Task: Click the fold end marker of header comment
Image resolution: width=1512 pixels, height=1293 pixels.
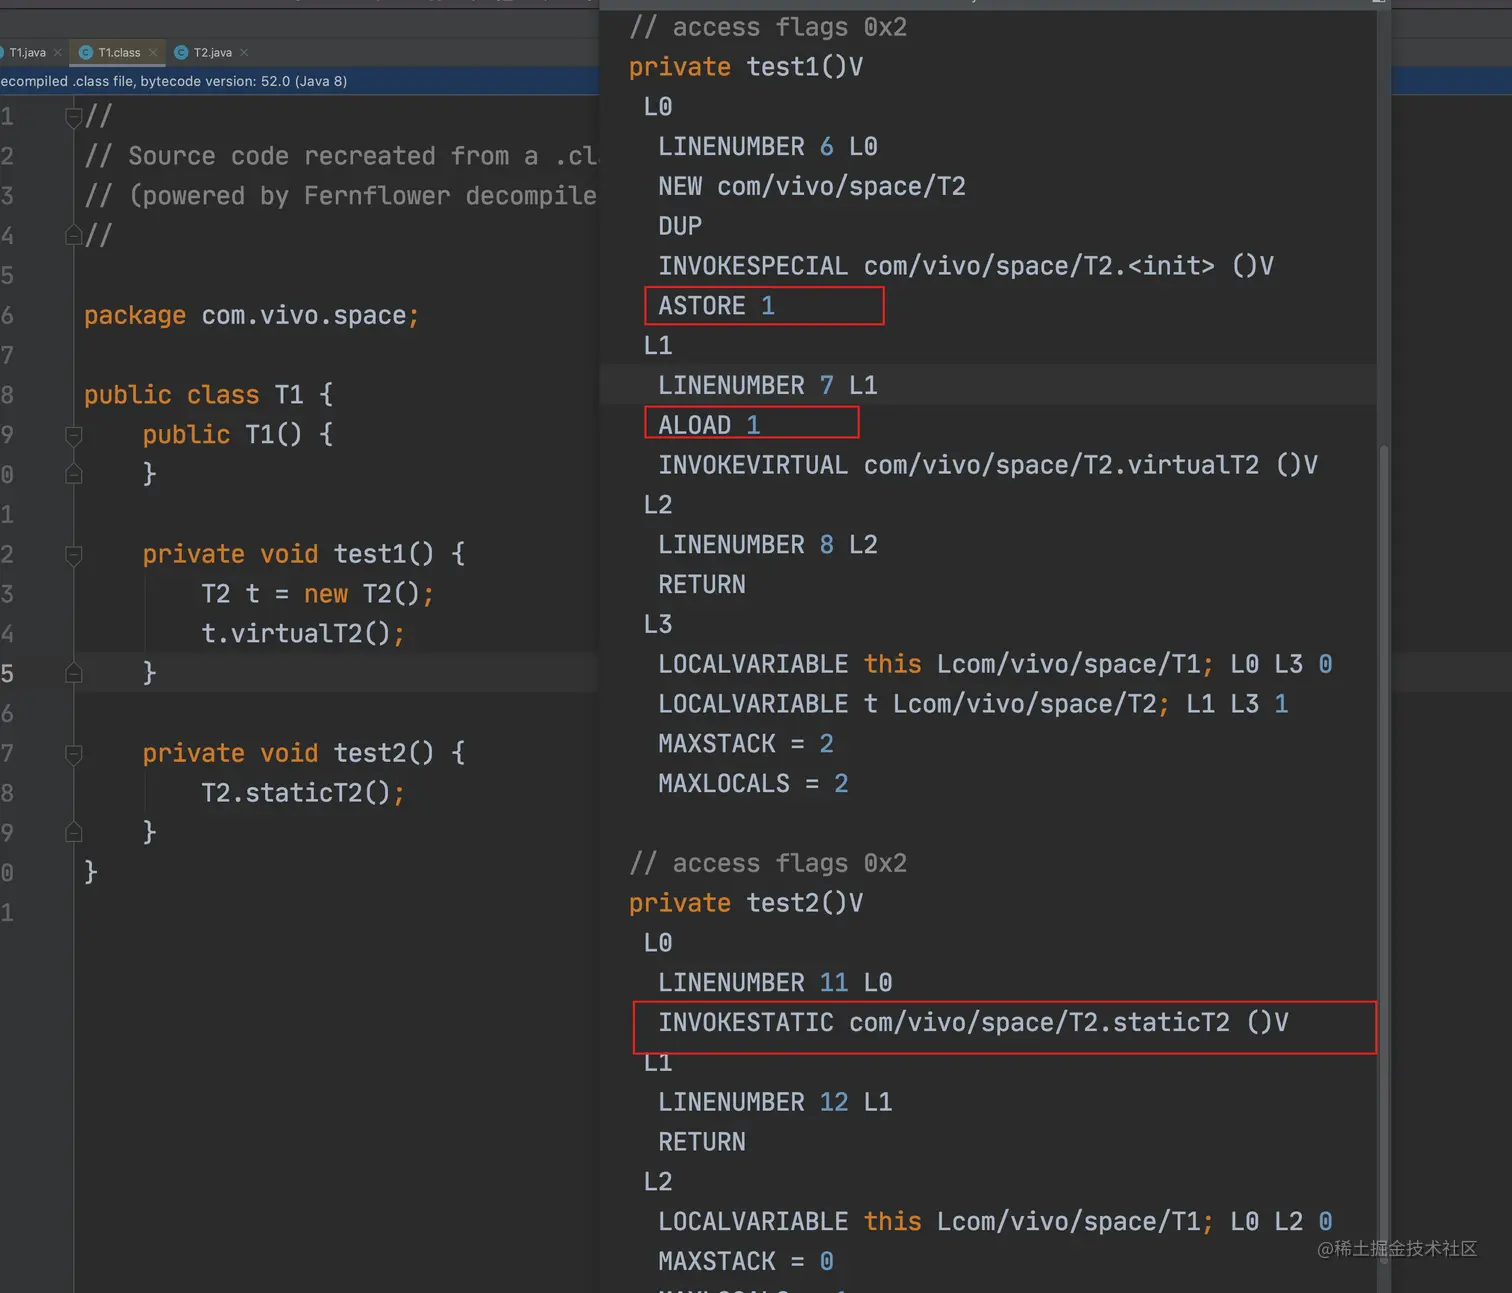Action: coord(73,236)
